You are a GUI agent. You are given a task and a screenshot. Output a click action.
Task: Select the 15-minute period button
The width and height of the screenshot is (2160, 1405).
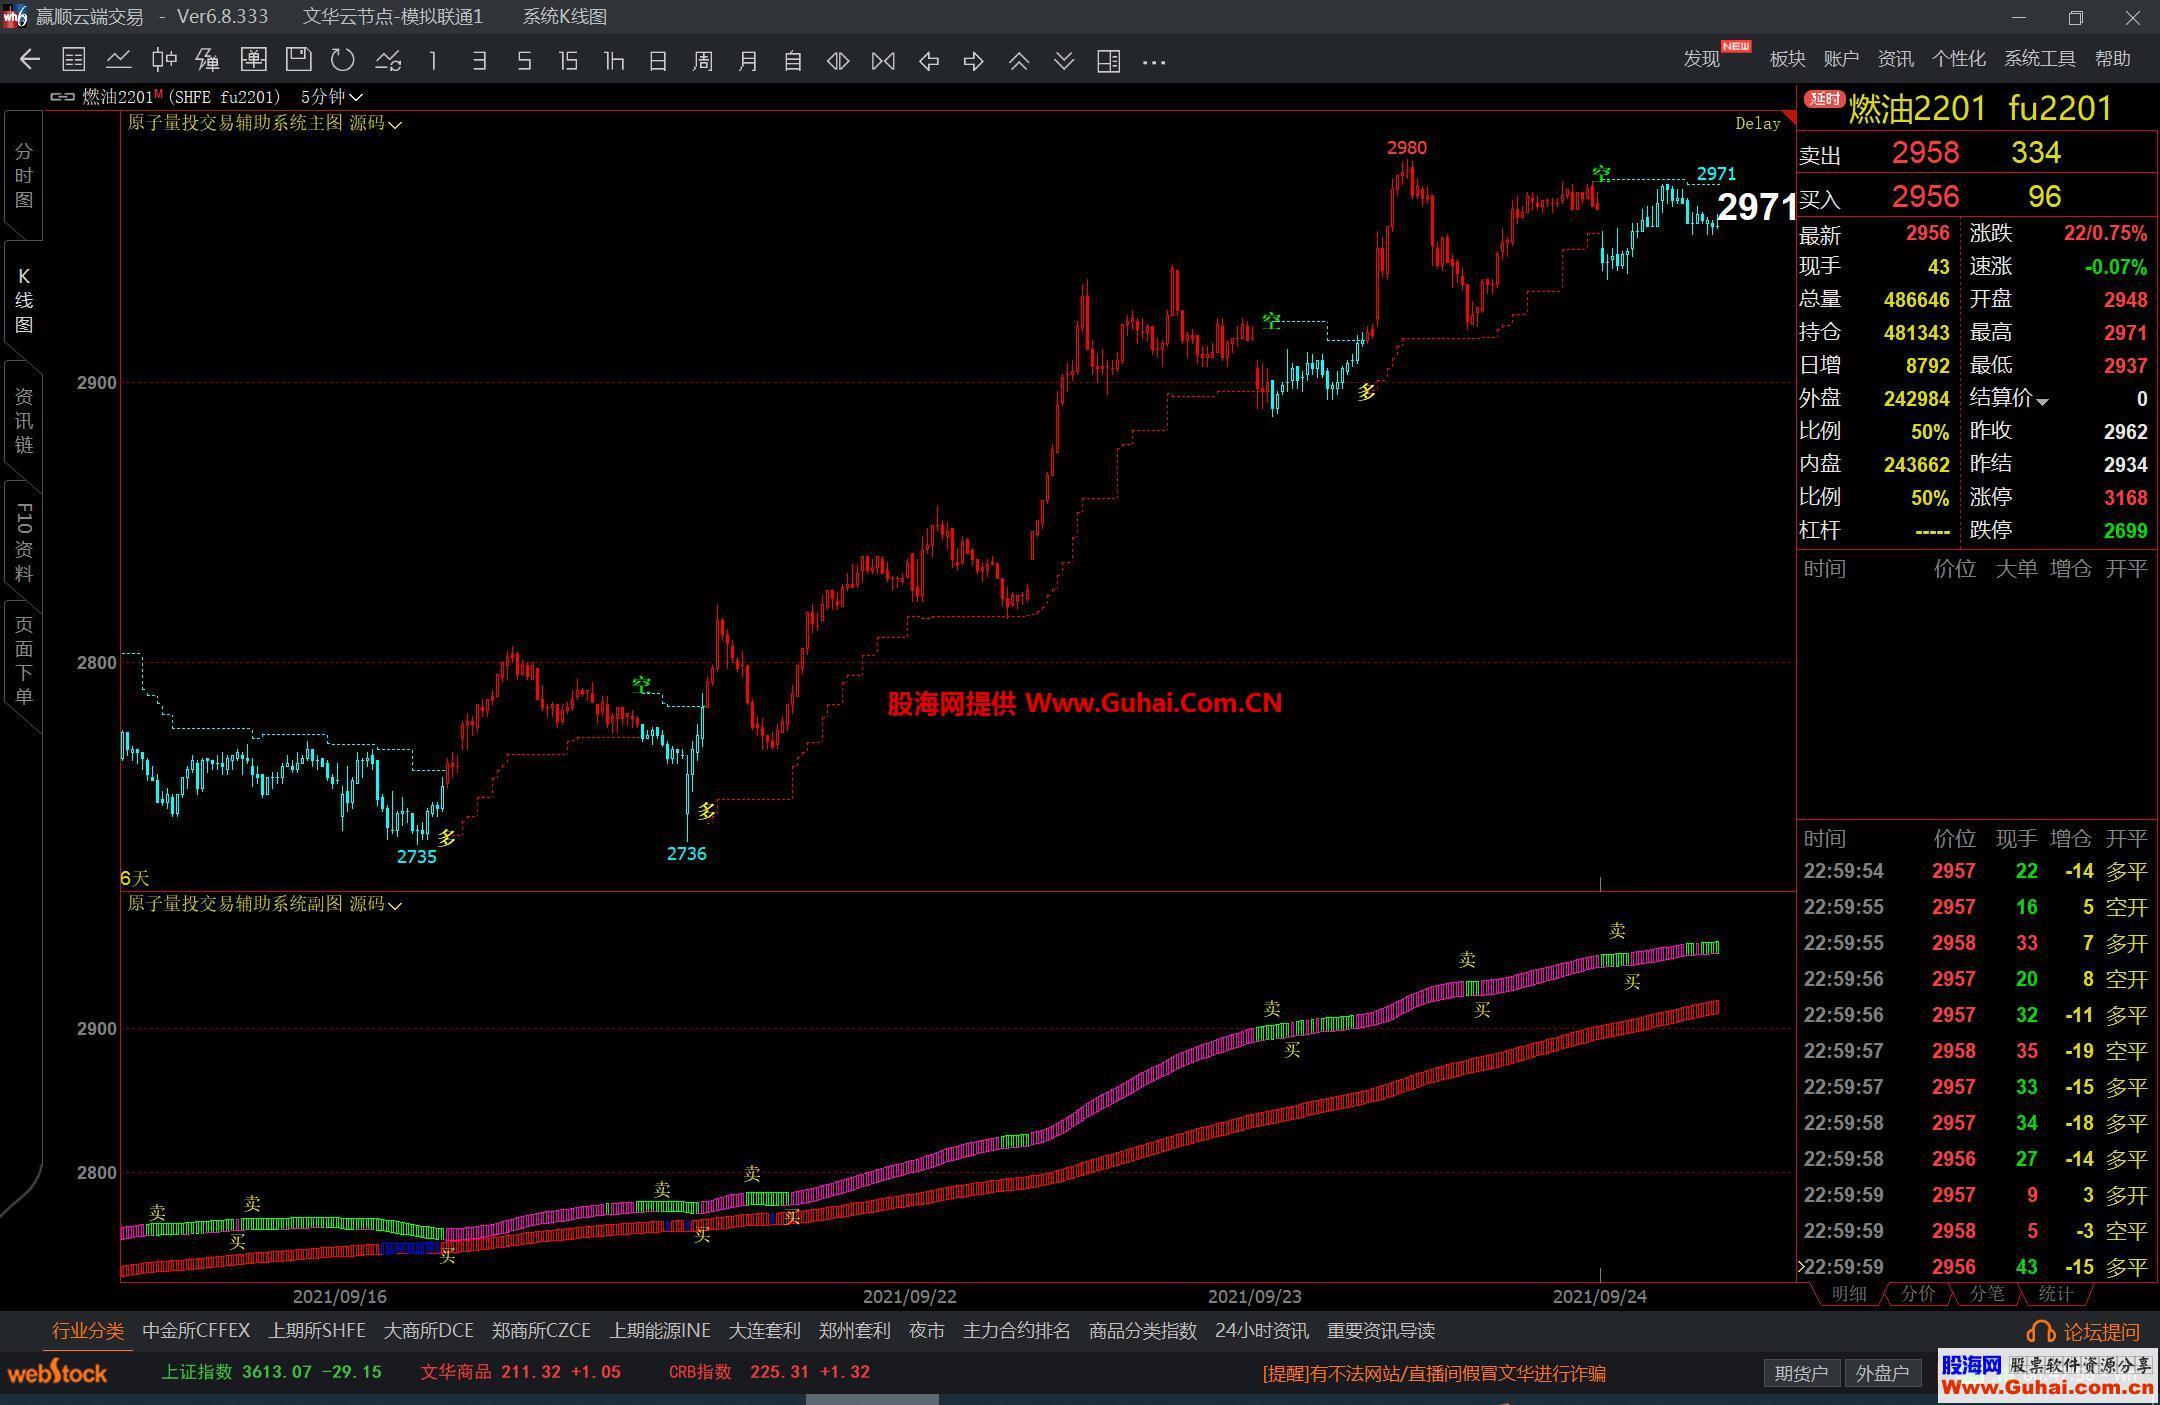568,61
